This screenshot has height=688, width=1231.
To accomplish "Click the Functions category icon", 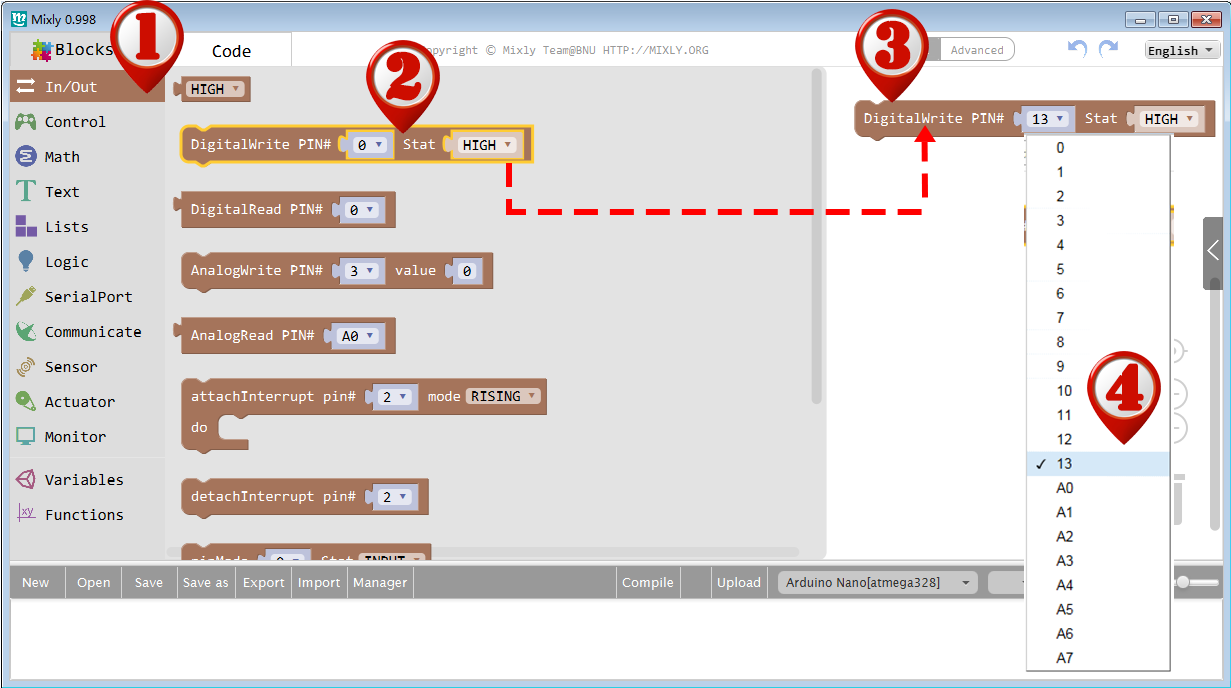I will pyautogui.click(x=26, y=514).
